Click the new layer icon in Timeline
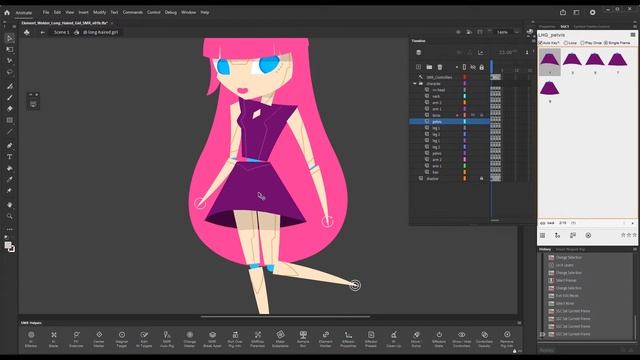This screenshot has height=360, width=640. (418, 67)
